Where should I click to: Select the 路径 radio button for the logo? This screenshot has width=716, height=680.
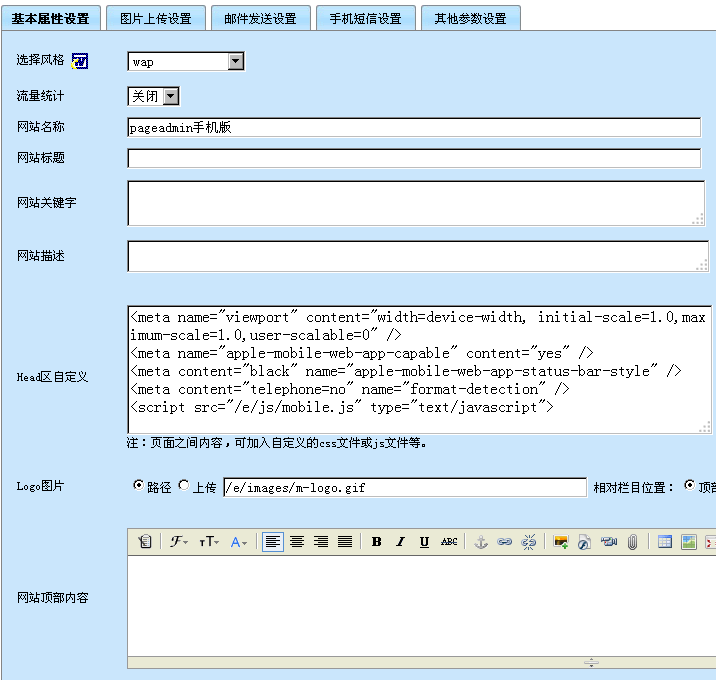pyautogui.click(x=138, y=486)
